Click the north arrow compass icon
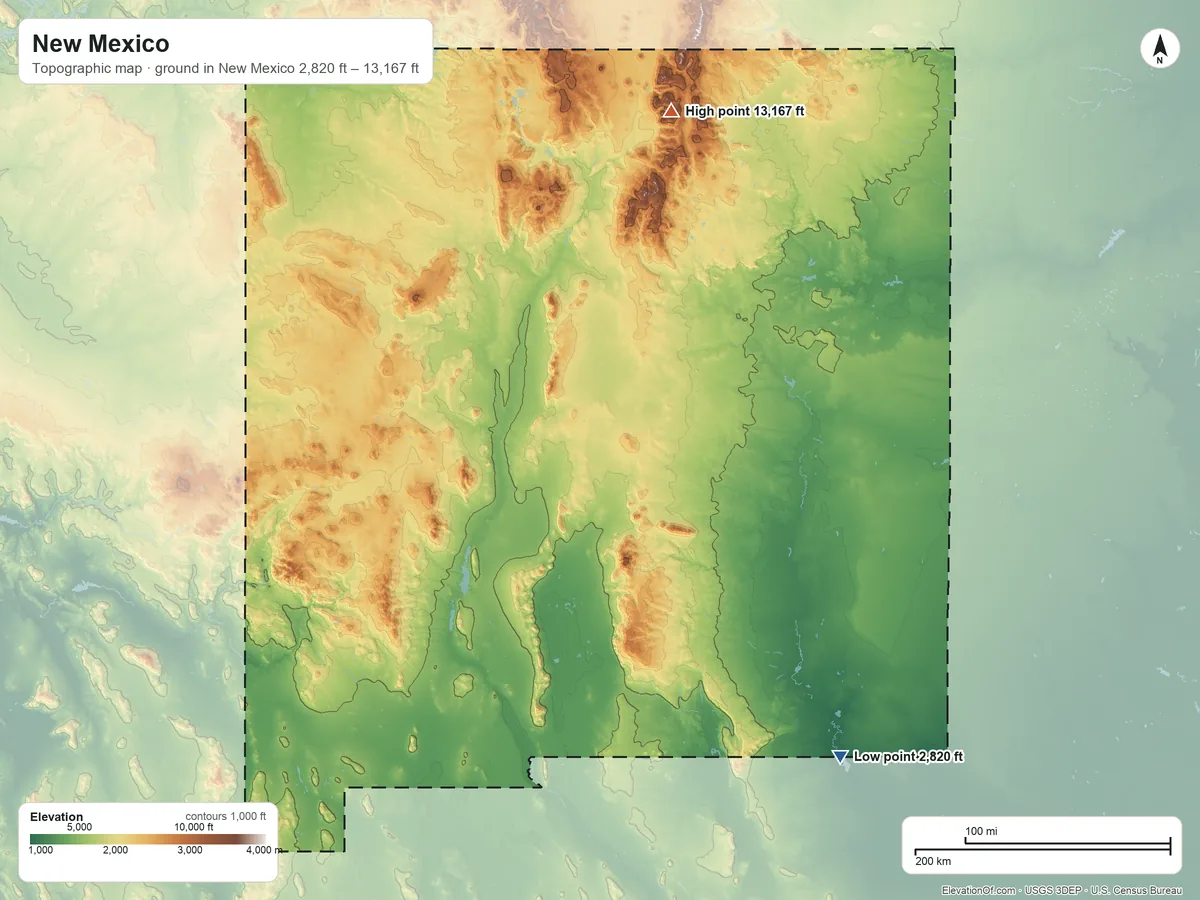The height and width of the screenshot is (900, 1200). click(x=1159, y=49)
